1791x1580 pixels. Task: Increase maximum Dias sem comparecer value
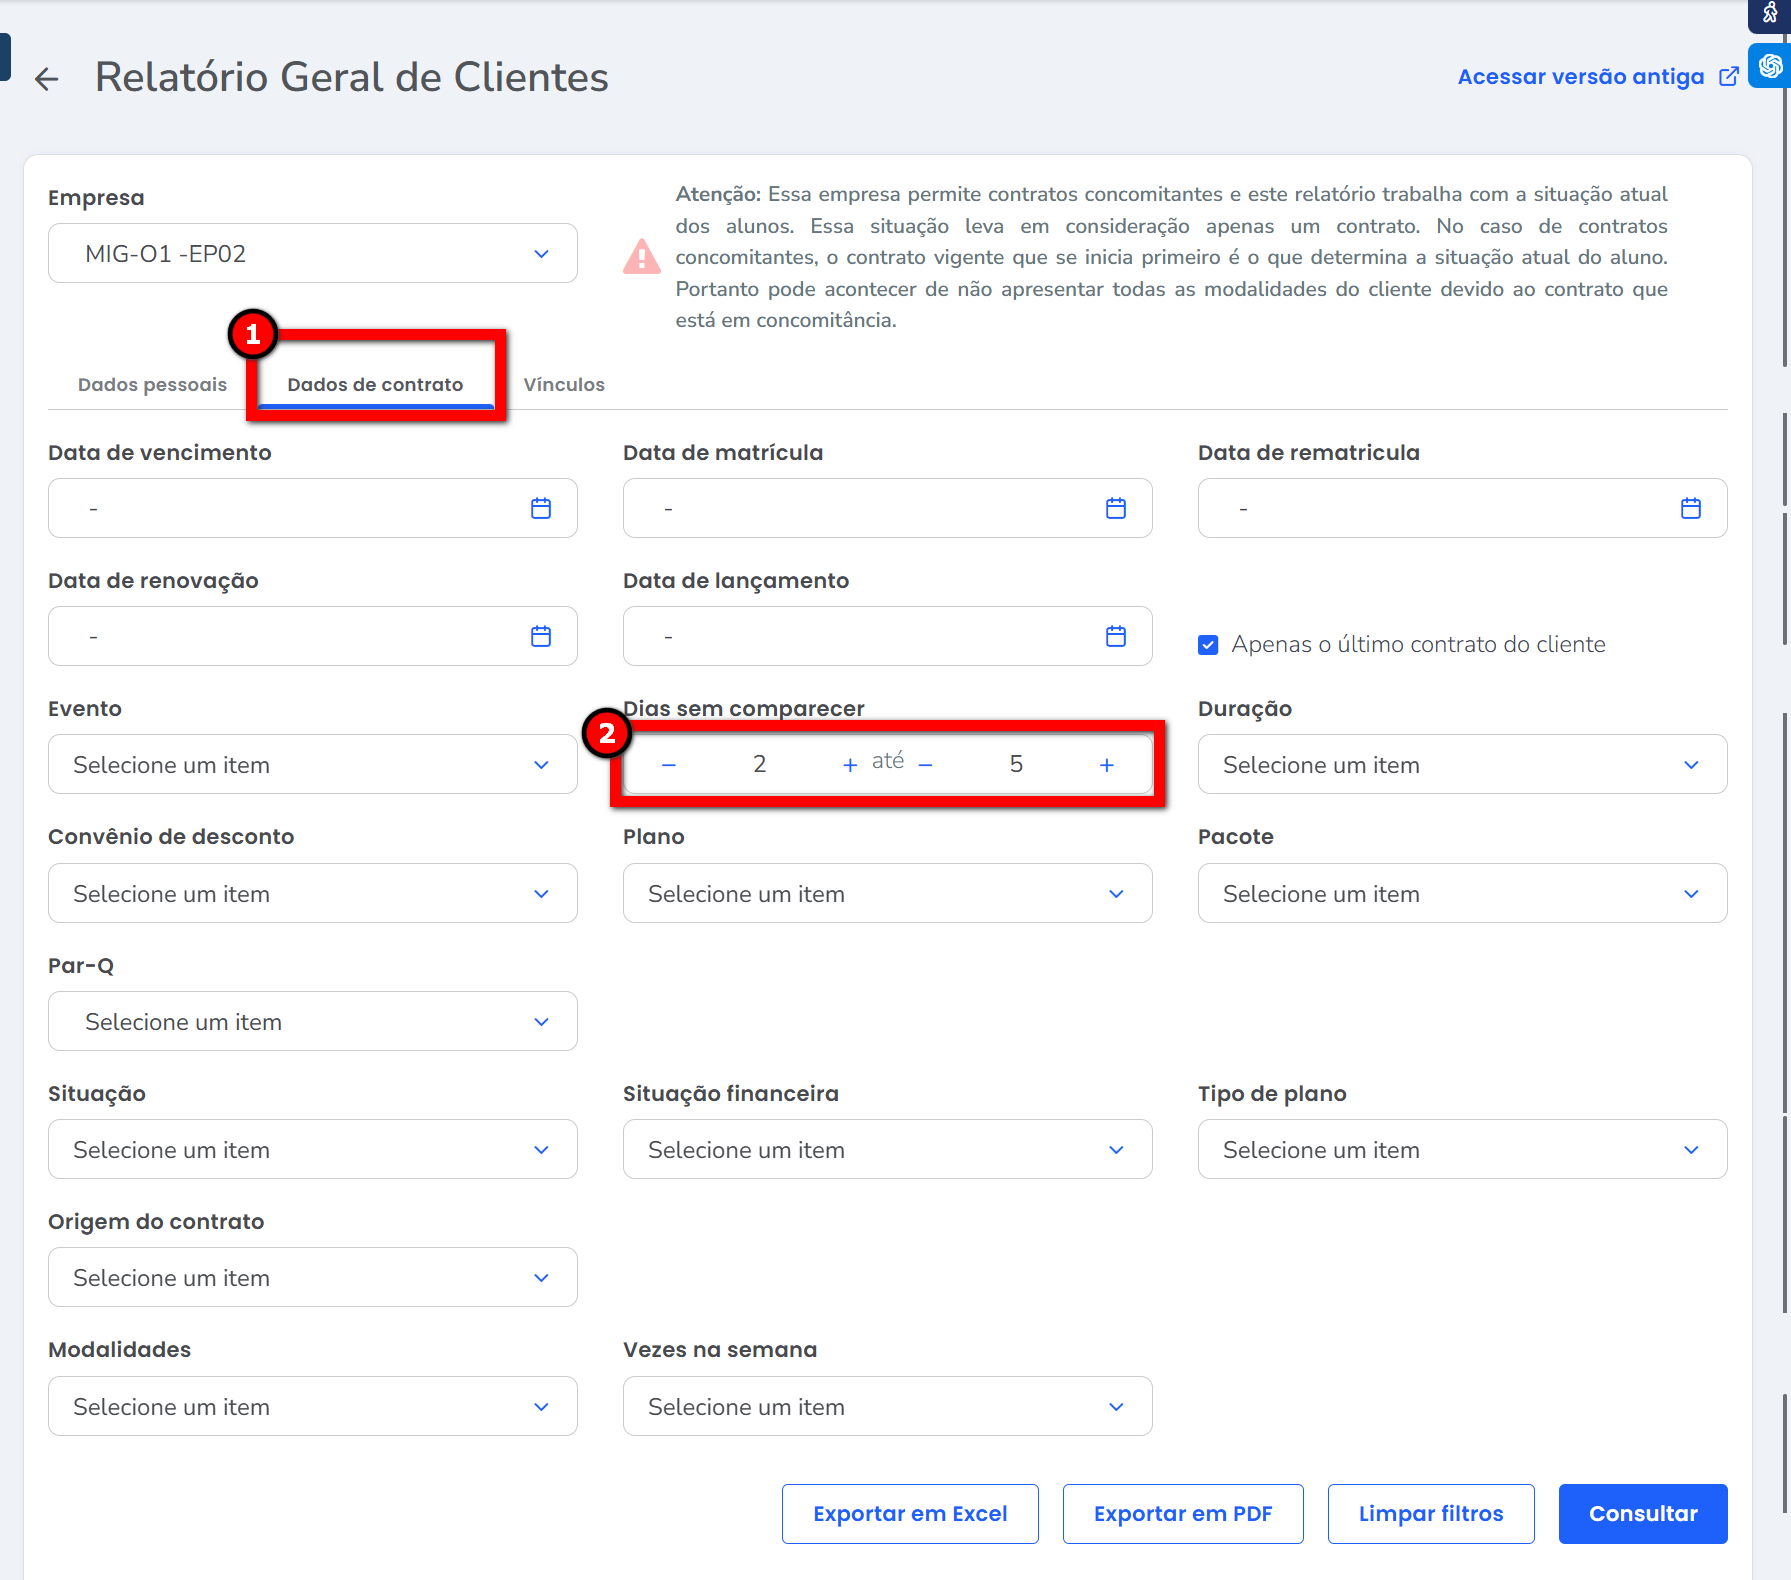click(x=1107, y=765)
